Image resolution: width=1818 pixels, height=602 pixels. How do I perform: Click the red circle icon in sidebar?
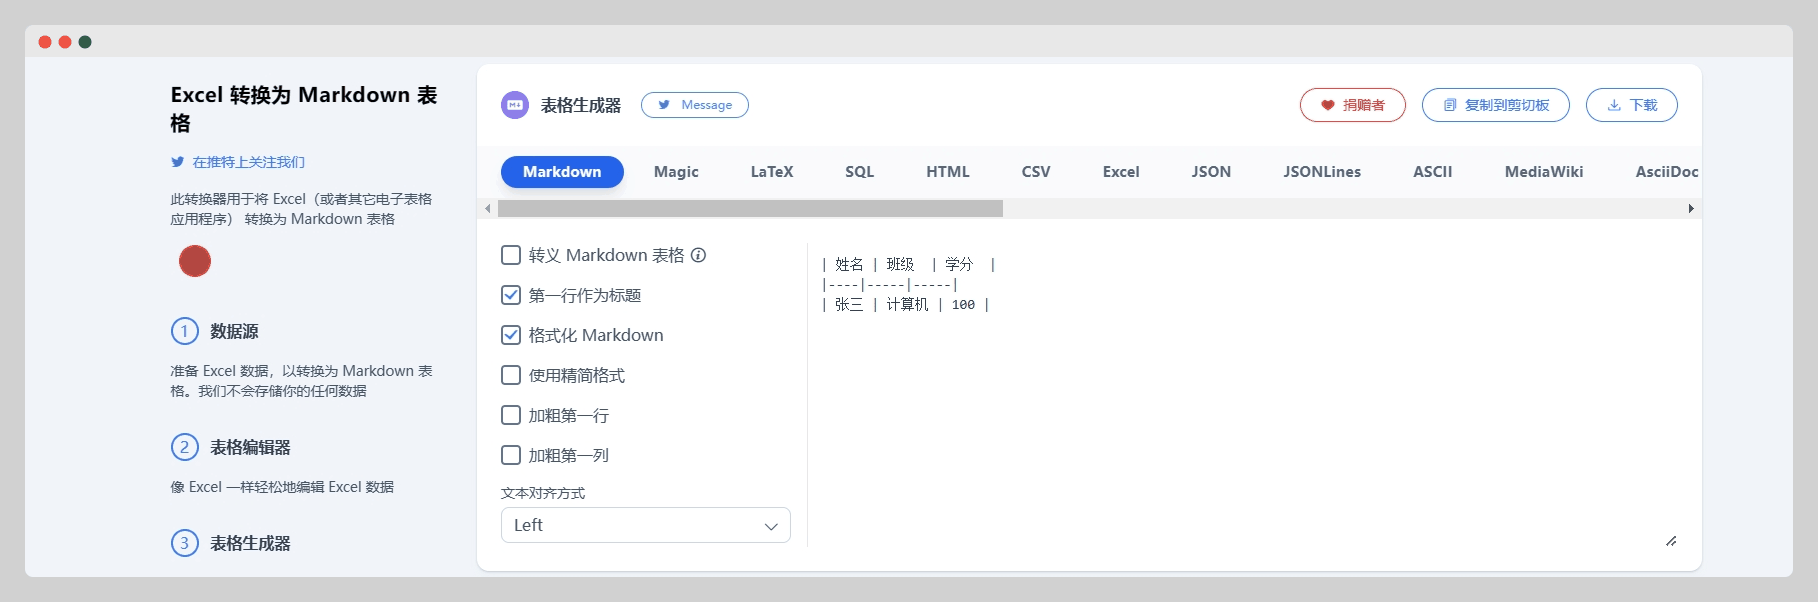pos(195,261)
